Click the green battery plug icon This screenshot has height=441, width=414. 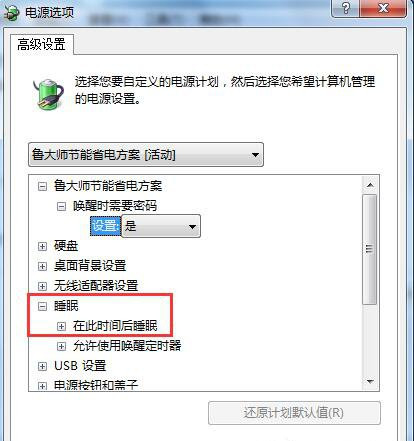tap(49, 94)
